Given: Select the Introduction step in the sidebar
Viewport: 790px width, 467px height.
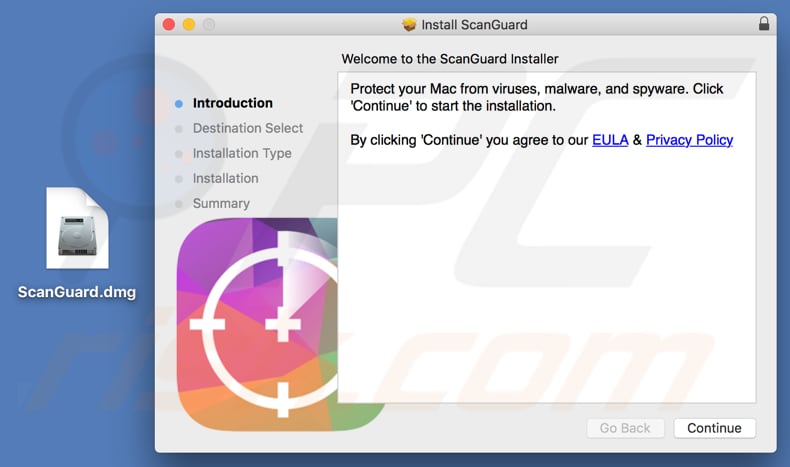Looking at the screenshot, I should point(233,103).
